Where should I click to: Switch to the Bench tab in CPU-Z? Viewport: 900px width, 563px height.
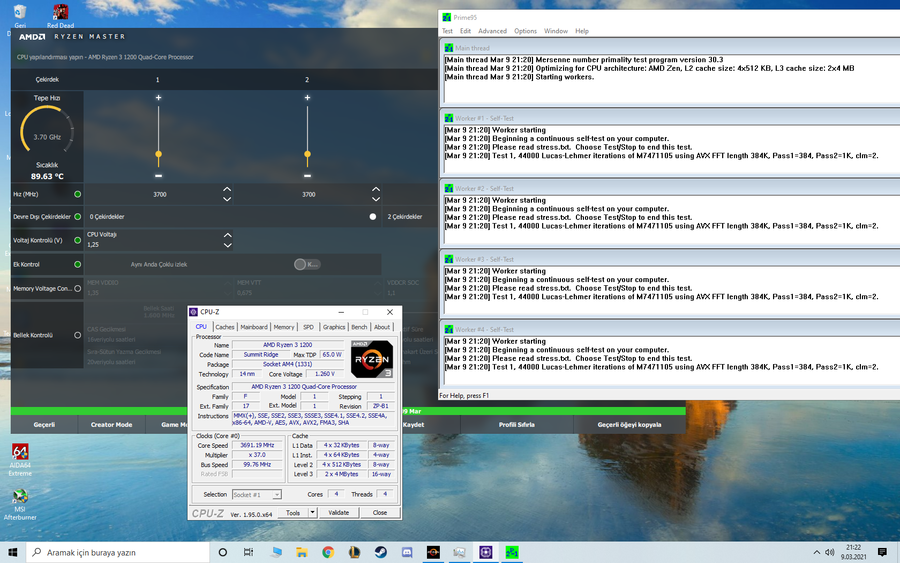click(359, 327)
